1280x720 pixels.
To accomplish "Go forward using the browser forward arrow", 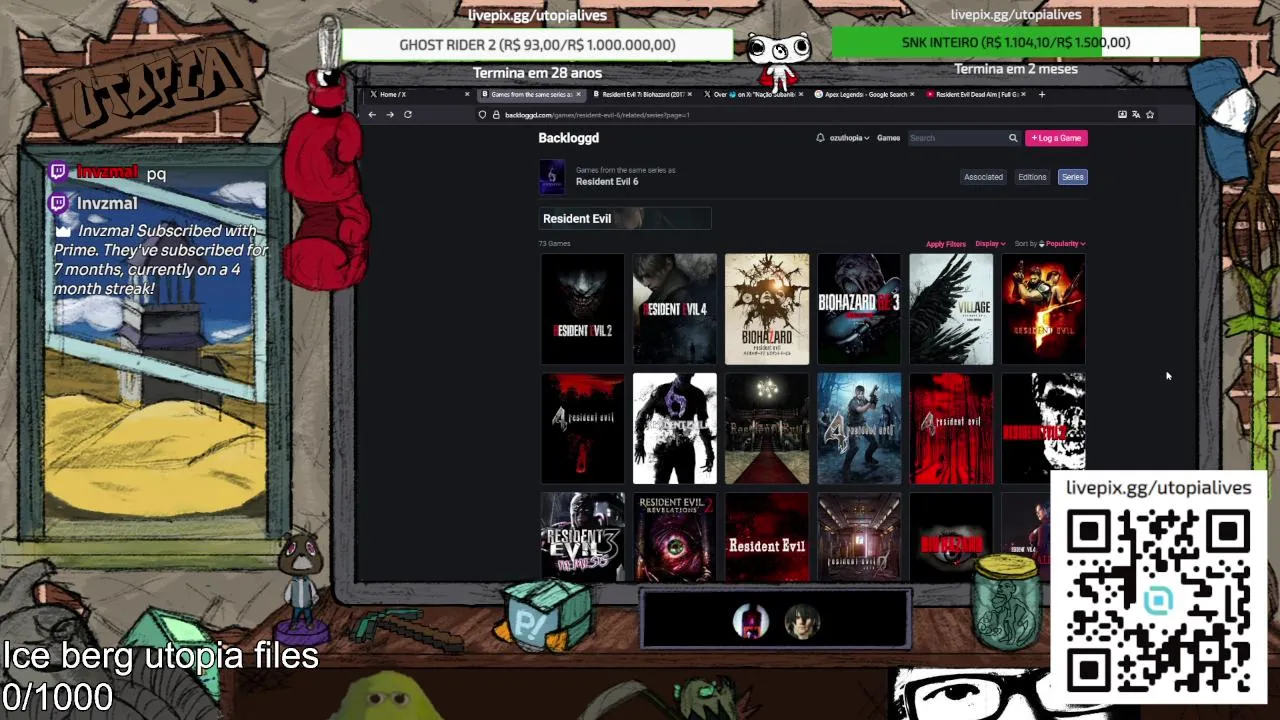I will pos(390,115).
